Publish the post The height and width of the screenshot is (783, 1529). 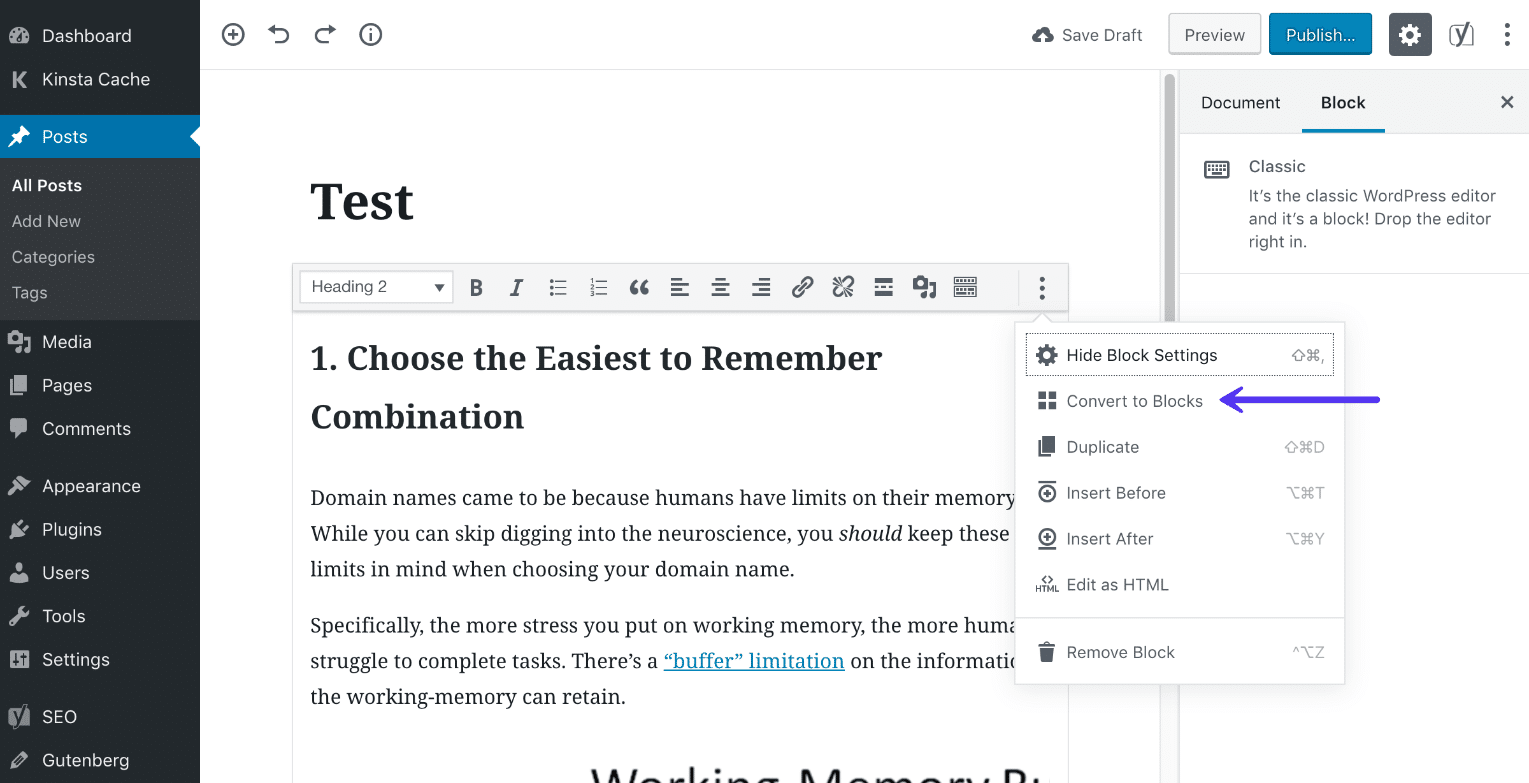tap(1320, 33)
